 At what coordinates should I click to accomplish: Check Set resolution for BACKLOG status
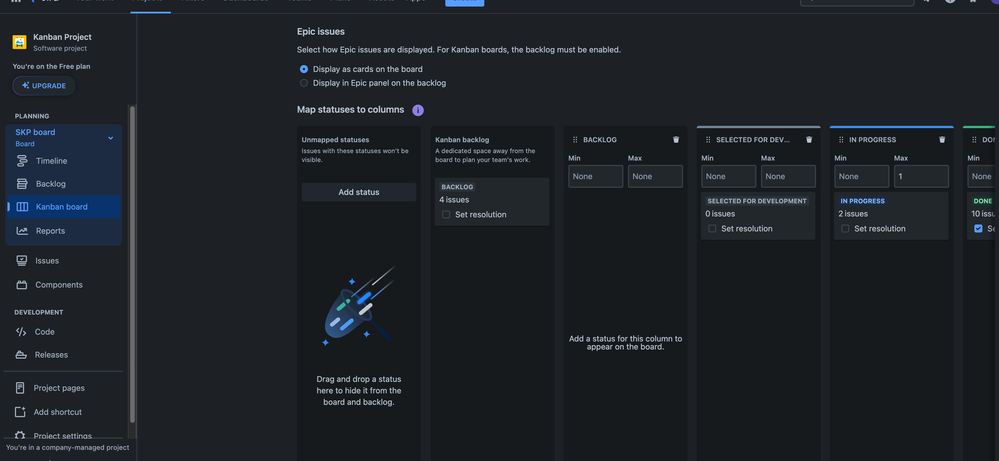tap(446, 215)
